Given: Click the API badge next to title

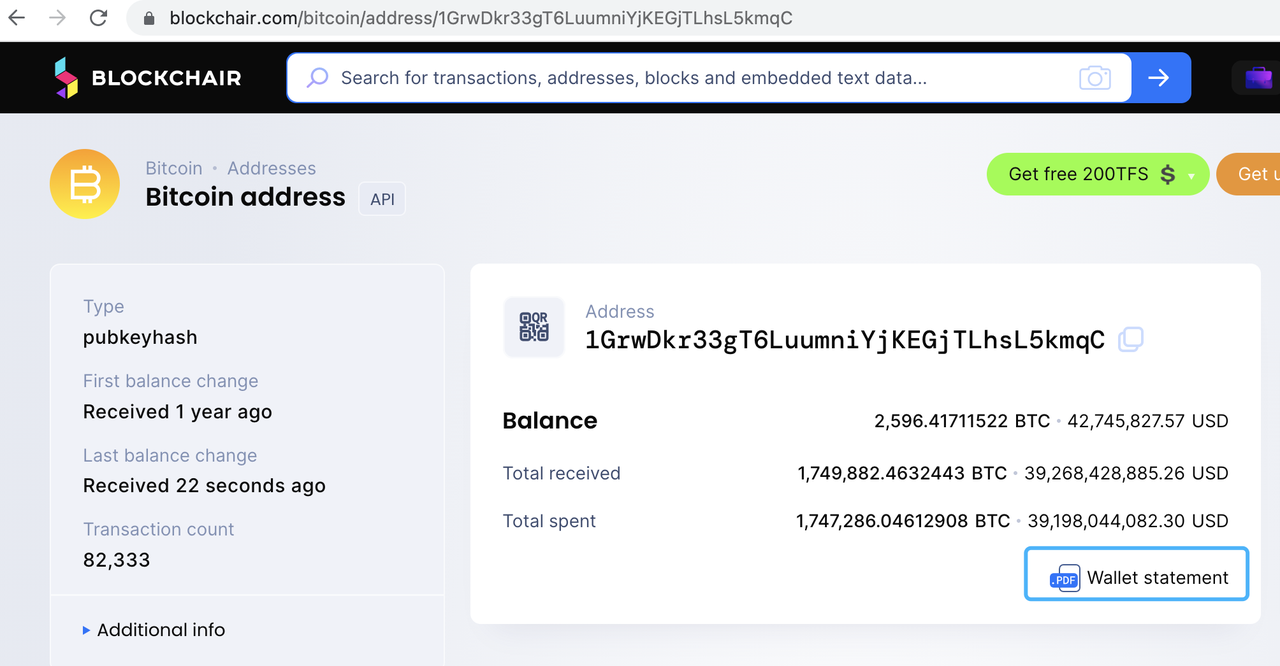Looking at the screenshot, I should (382, 199).
